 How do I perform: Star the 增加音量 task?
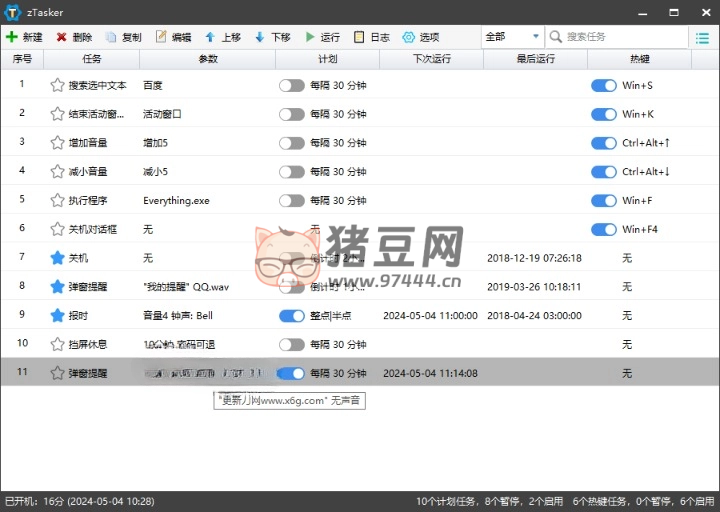tap(57, 143)
